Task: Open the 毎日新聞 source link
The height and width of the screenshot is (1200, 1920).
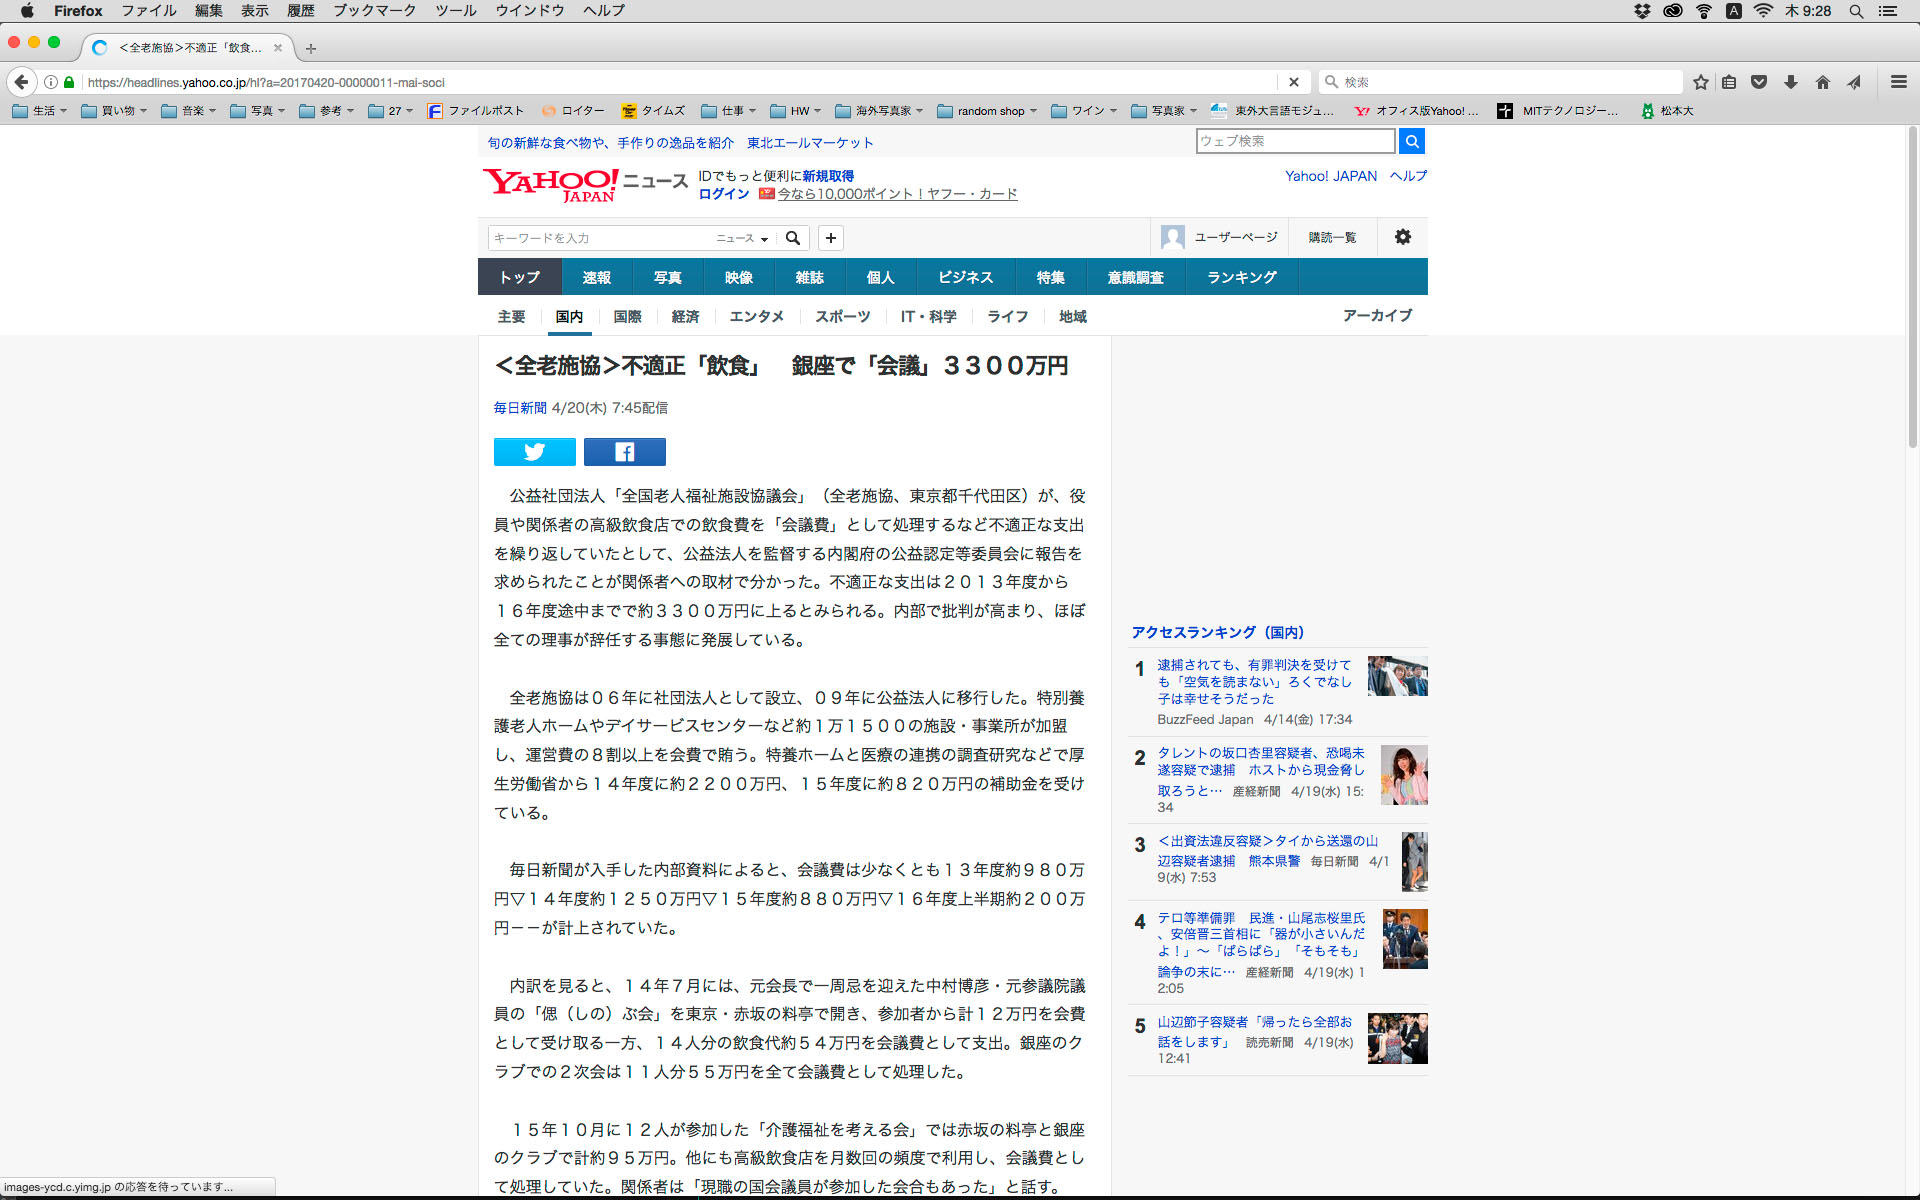Action: tap(520, 408)
